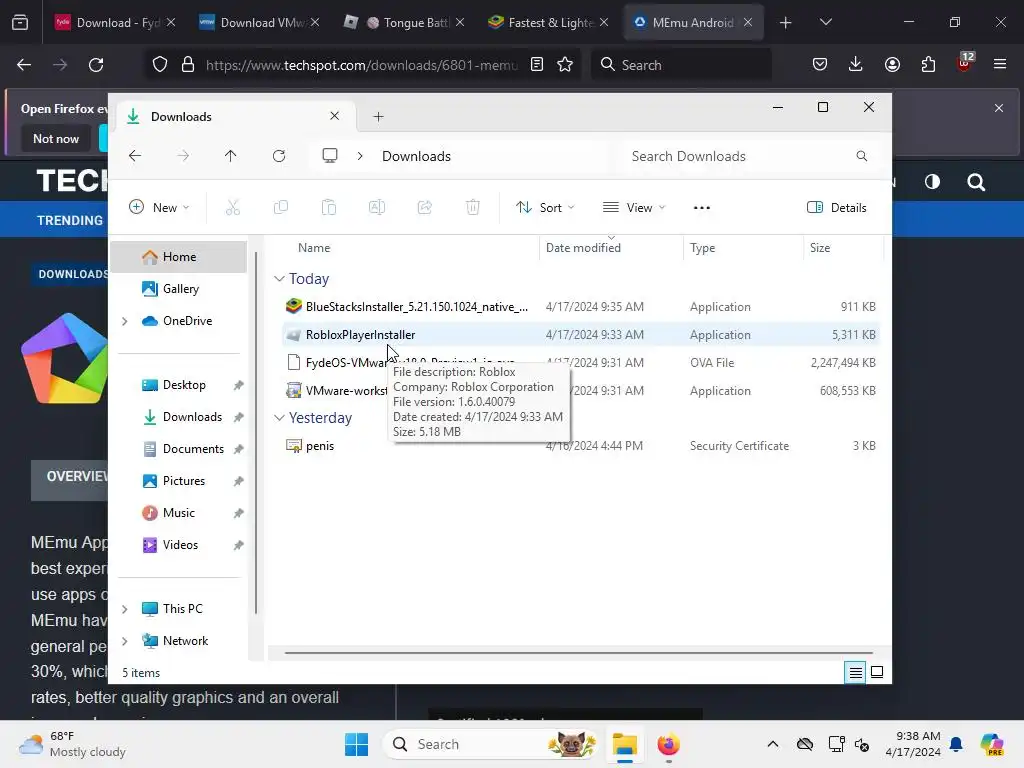Go back in File Explorer
The height and width of the screenshot is (768, 1024).
(135, 156)
